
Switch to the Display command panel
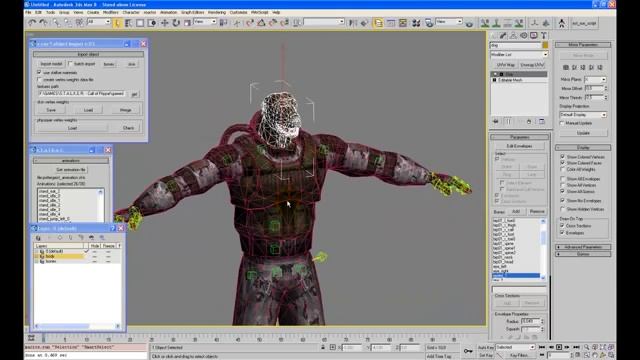coord(533,36)
